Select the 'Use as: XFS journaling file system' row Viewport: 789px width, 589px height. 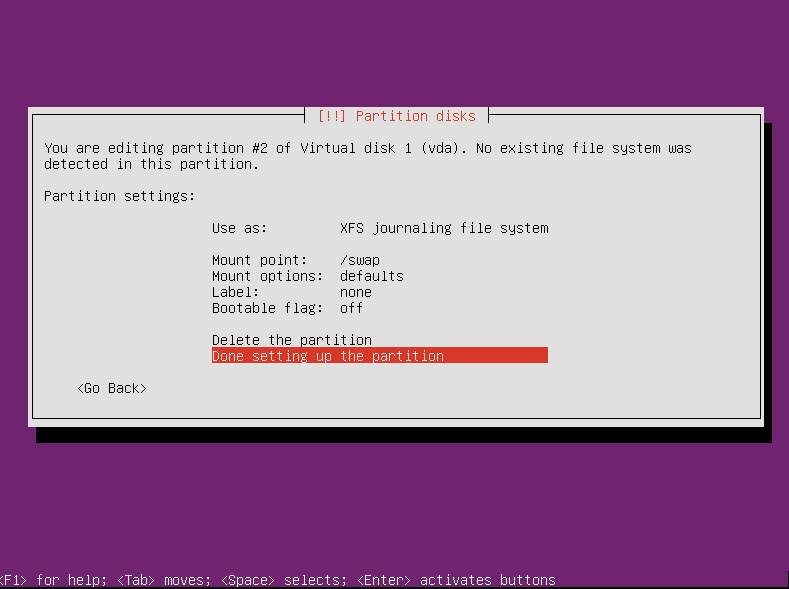click(x=380, y=228)
